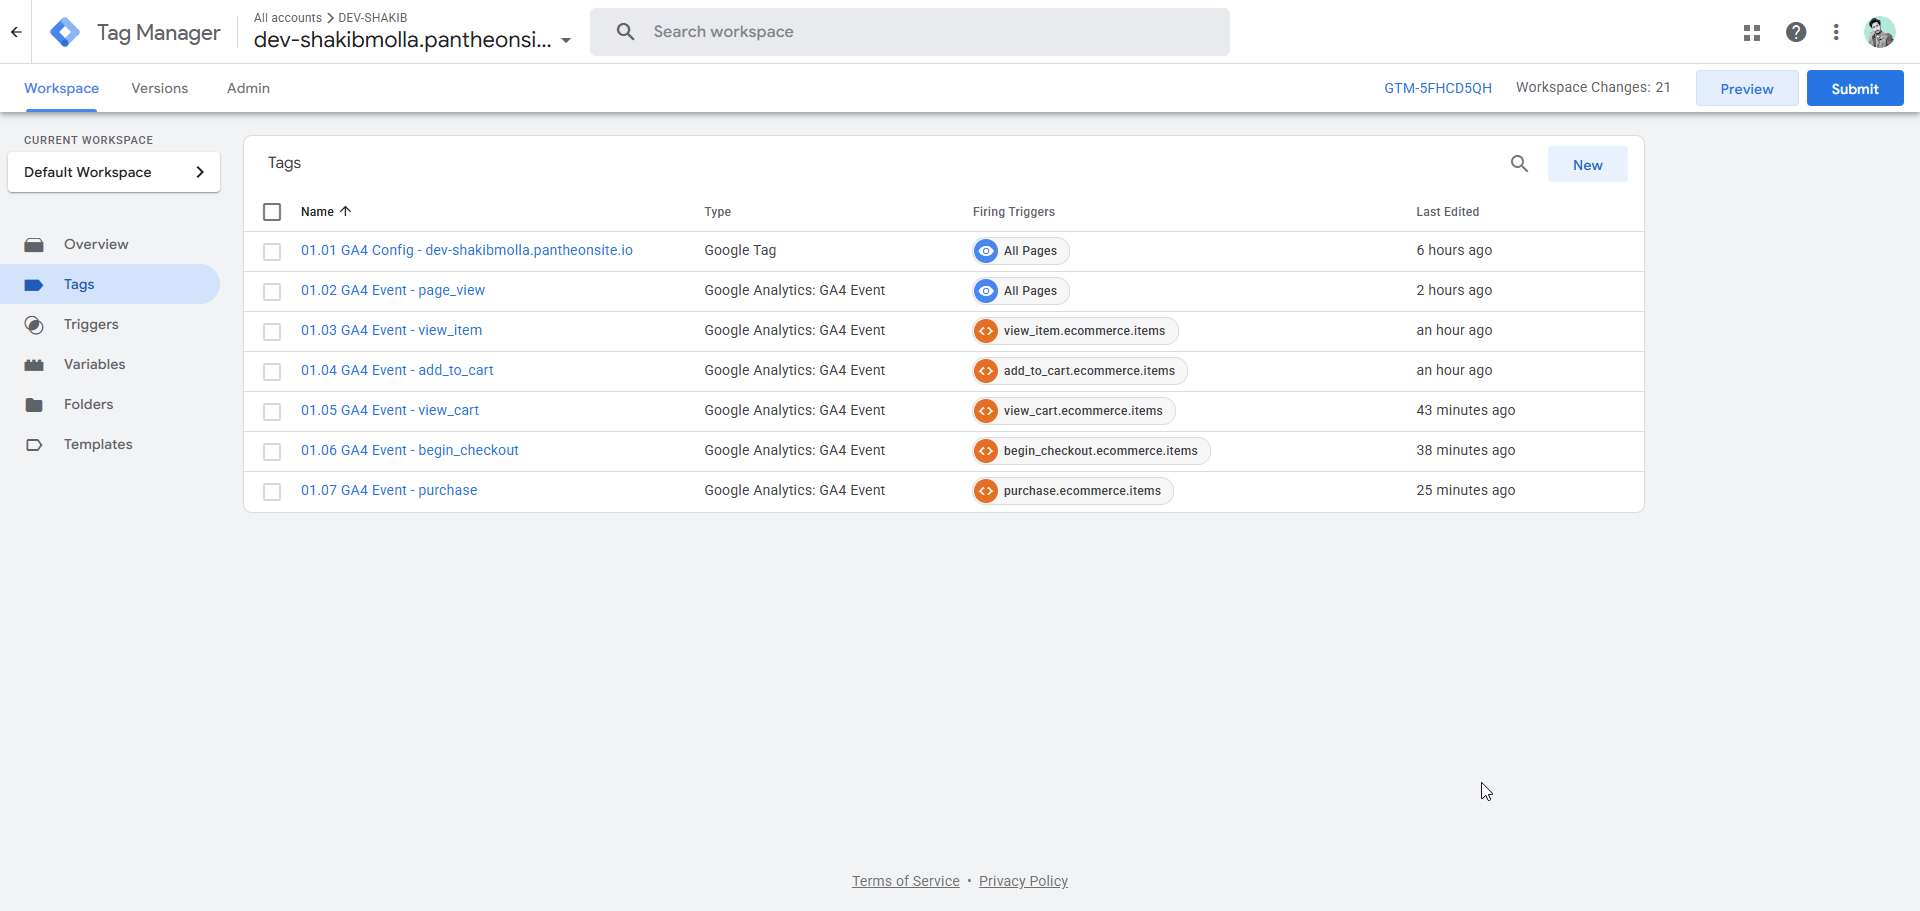Image resolution: width=1920 pixels, height=911 pixels.
Task: Open Variables in the sidebar
Action: point(95,365)
